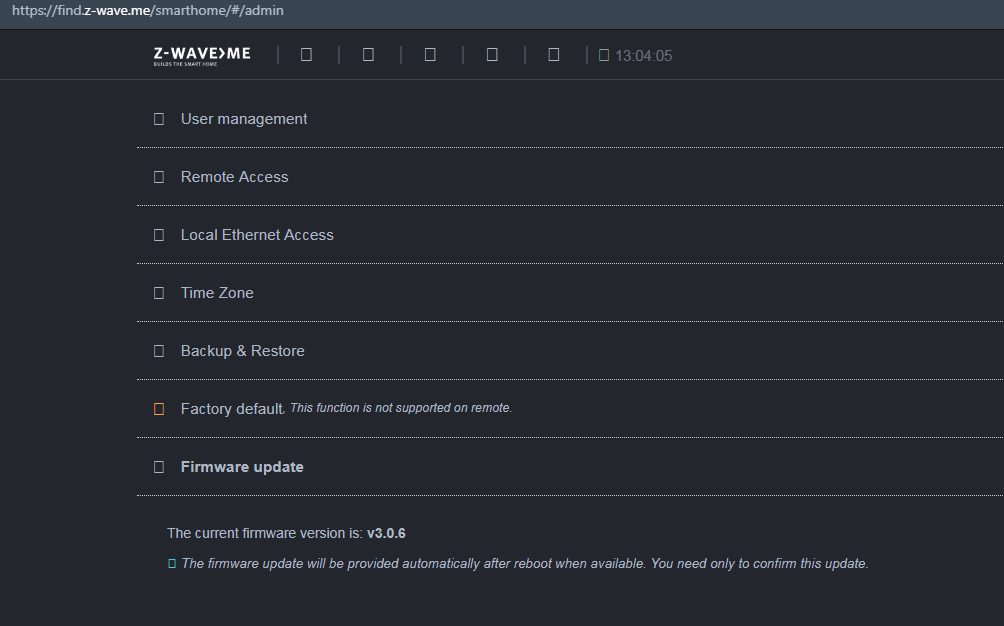This screenshot has width=1004, height=626.
Task: Click the first navigation icon after the logo
Action: (x=306, y=55)
